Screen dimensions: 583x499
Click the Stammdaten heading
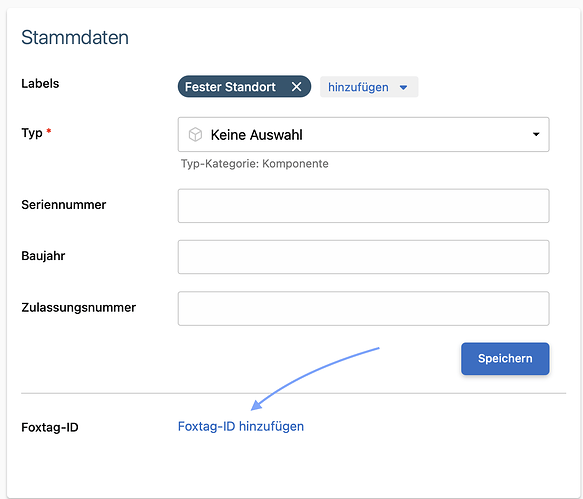[75, 37]
